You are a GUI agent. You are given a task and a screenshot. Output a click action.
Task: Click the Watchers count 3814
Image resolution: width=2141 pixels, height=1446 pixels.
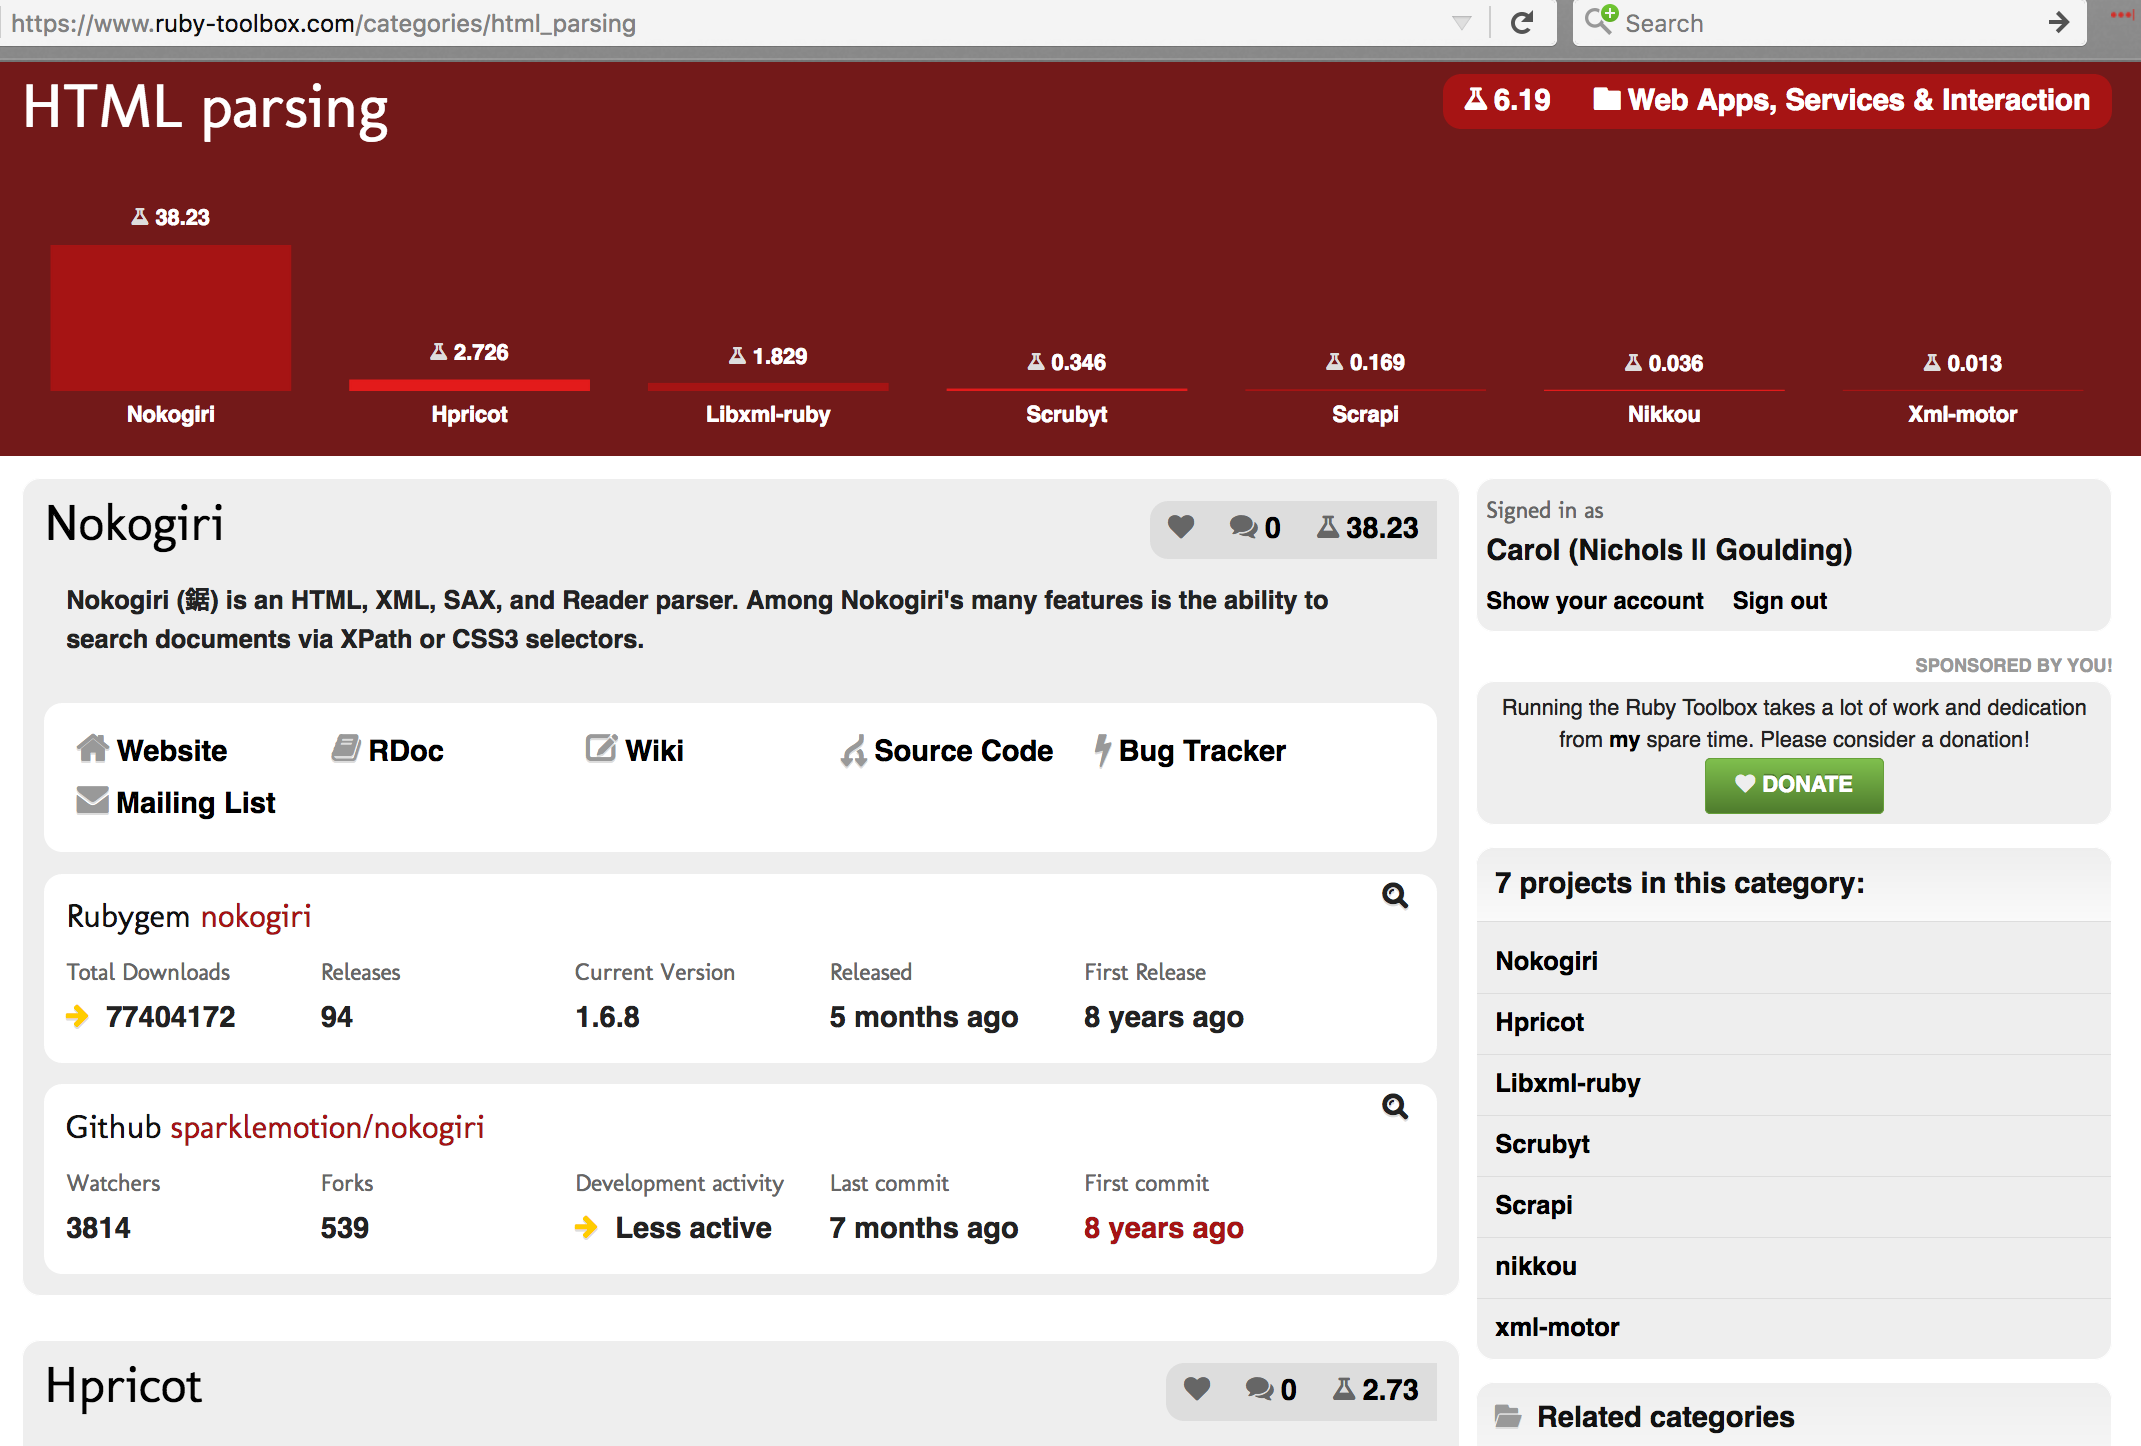coord(98,1228)
